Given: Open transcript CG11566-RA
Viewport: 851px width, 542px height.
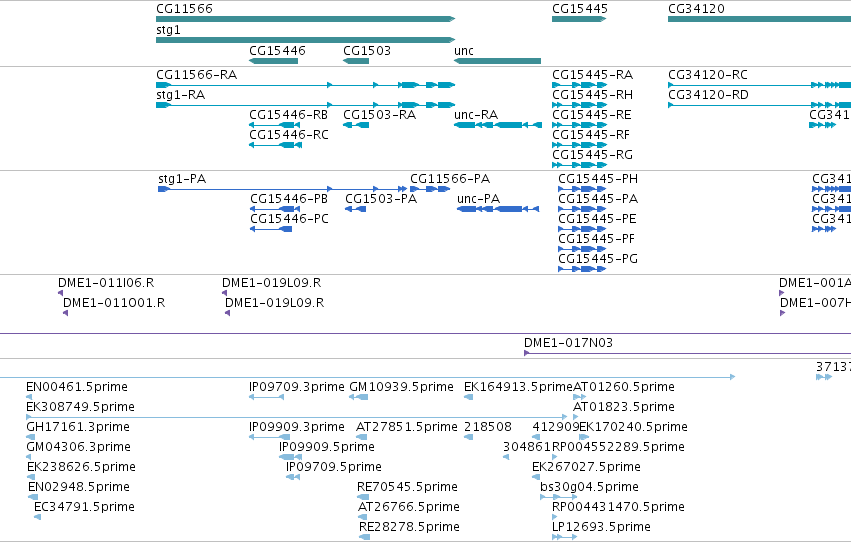Looking at the screenshot, I should [196, 74].
